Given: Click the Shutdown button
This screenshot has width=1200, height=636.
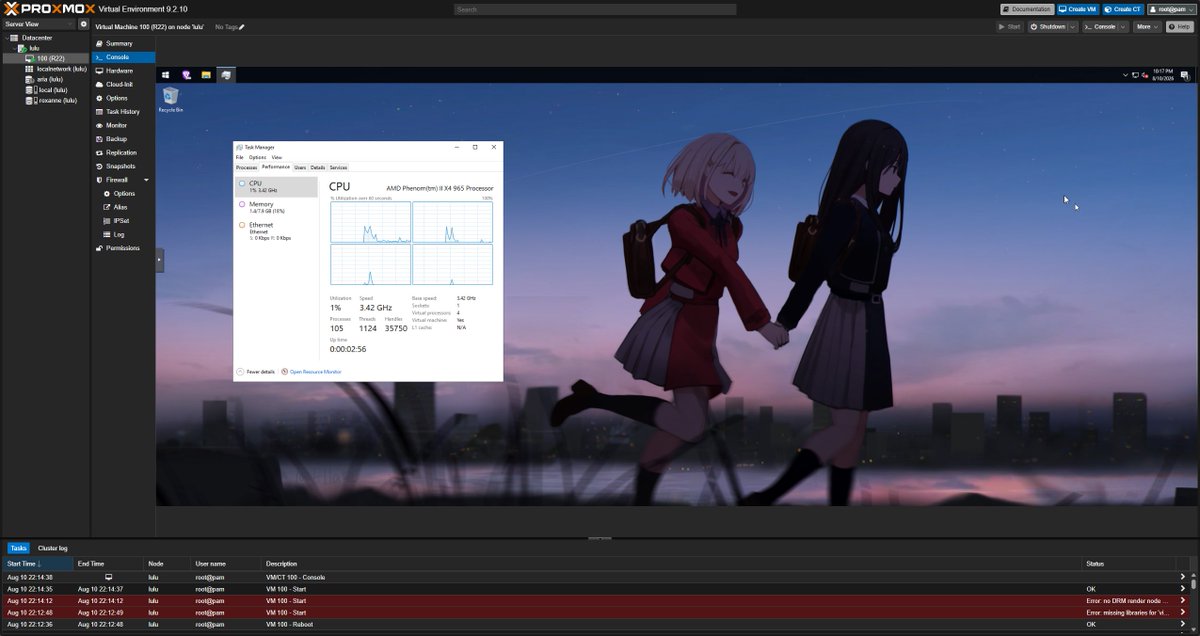Looking at the screenshot, I should pos(1048,27).
